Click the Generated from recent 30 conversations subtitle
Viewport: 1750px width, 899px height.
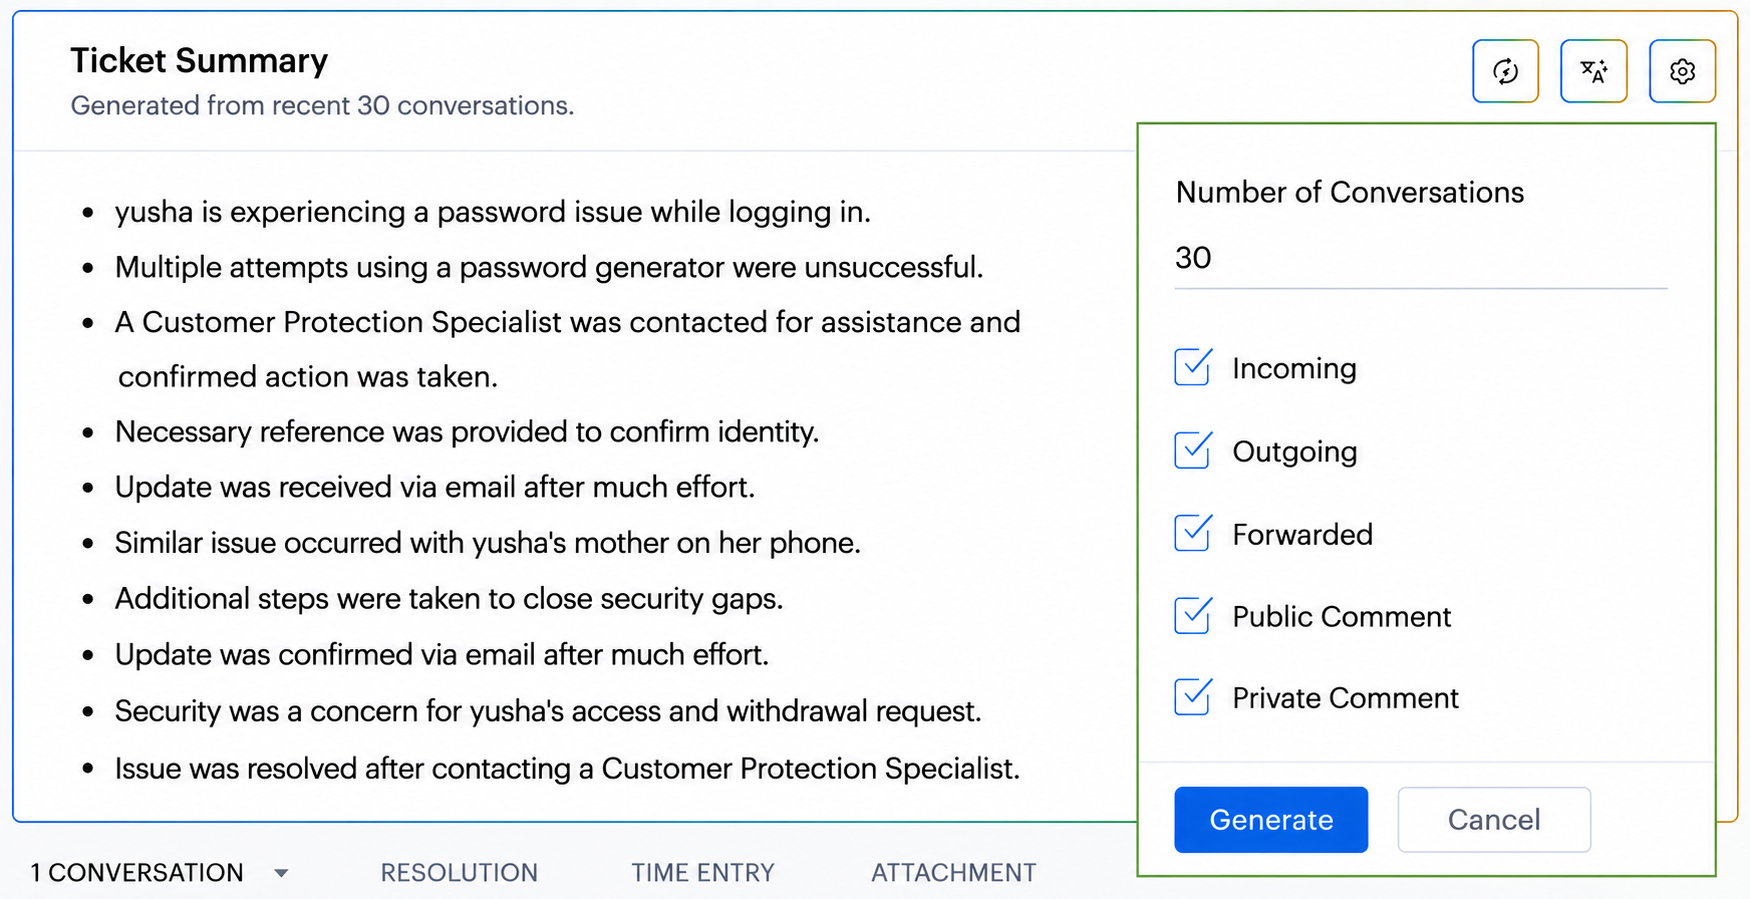tap(322, 105)
